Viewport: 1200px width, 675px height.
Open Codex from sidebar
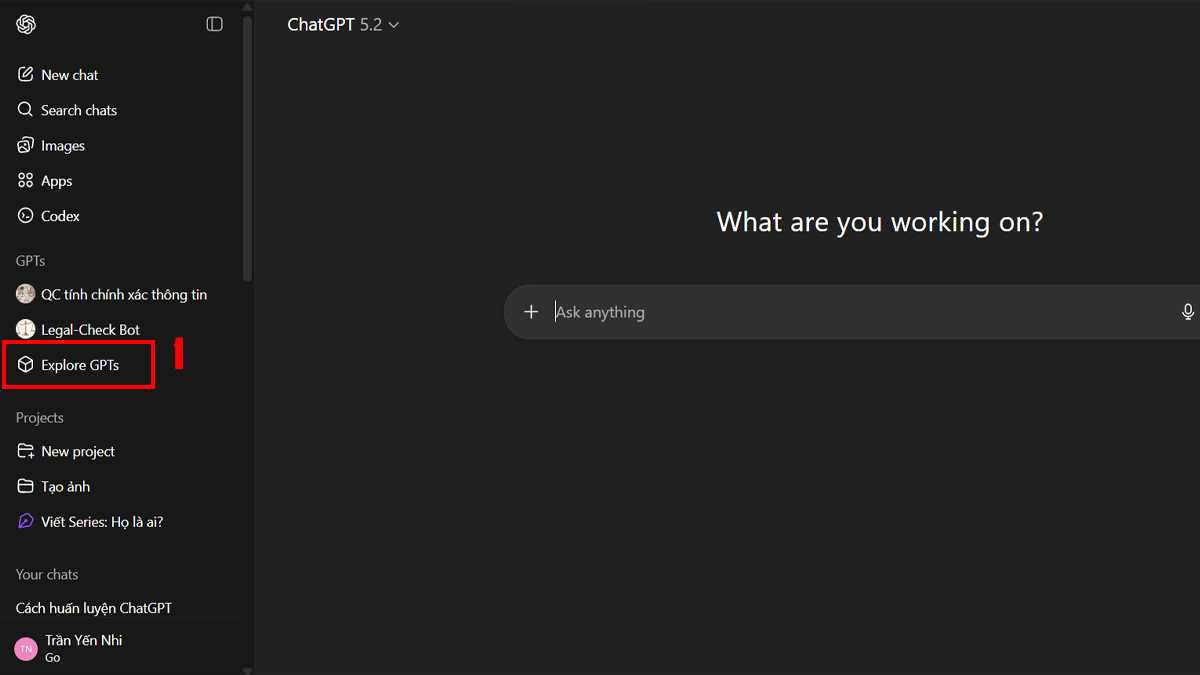60,216
